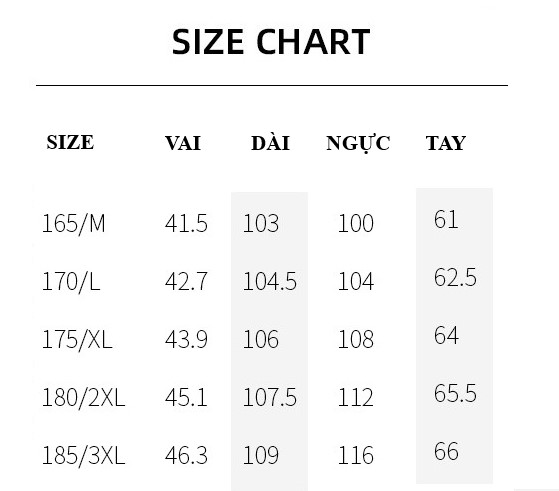Screen dimensions: 559x491
Task: Click shoulder value 43.9
Action: 186,339
